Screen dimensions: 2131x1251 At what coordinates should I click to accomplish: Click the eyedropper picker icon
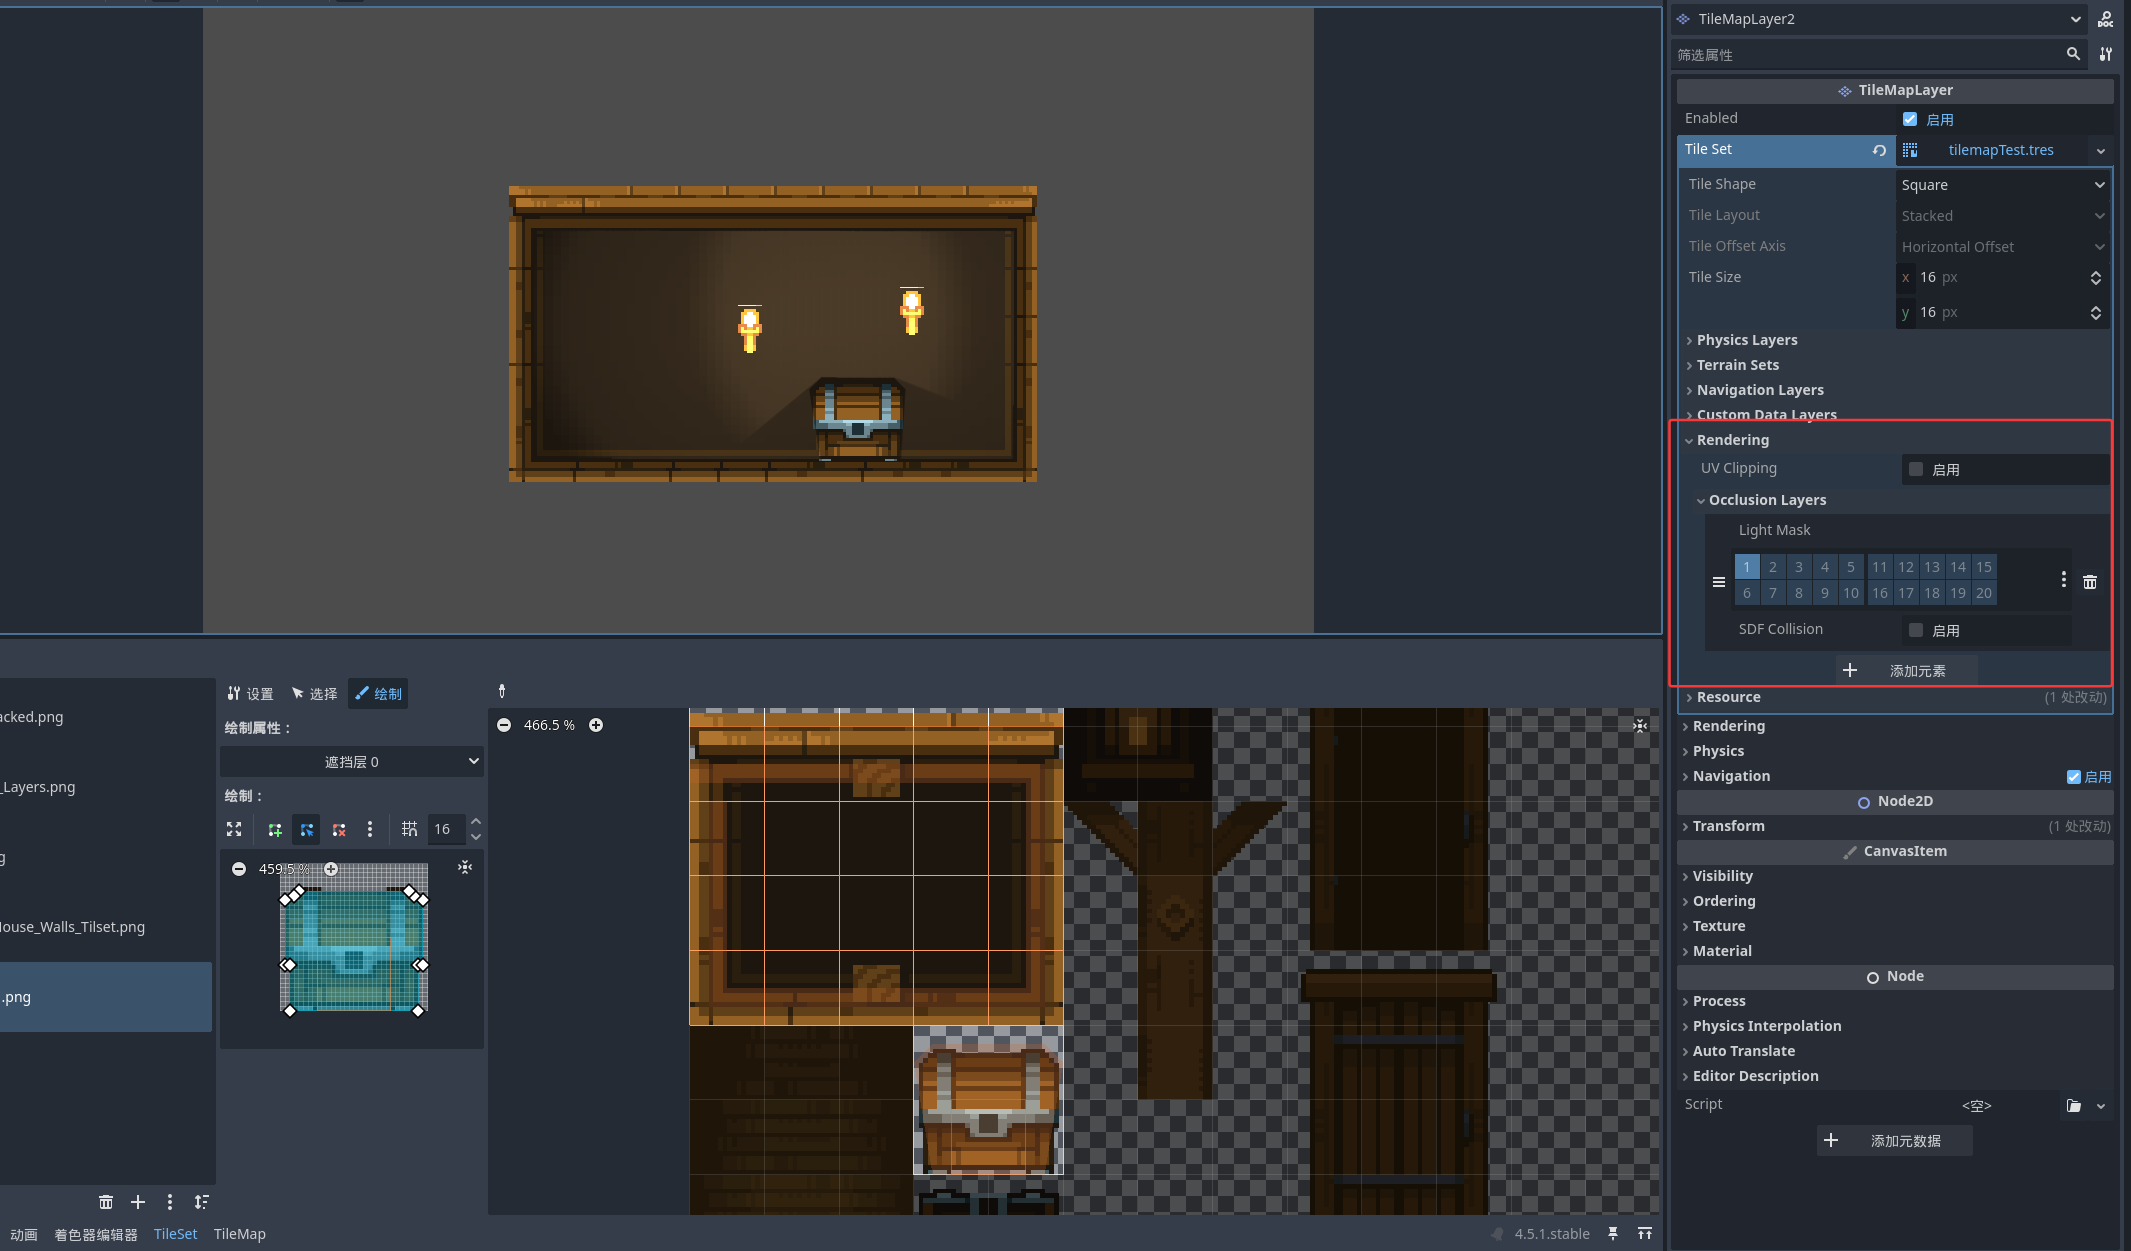pyautogui.click(x=502, y=691)
